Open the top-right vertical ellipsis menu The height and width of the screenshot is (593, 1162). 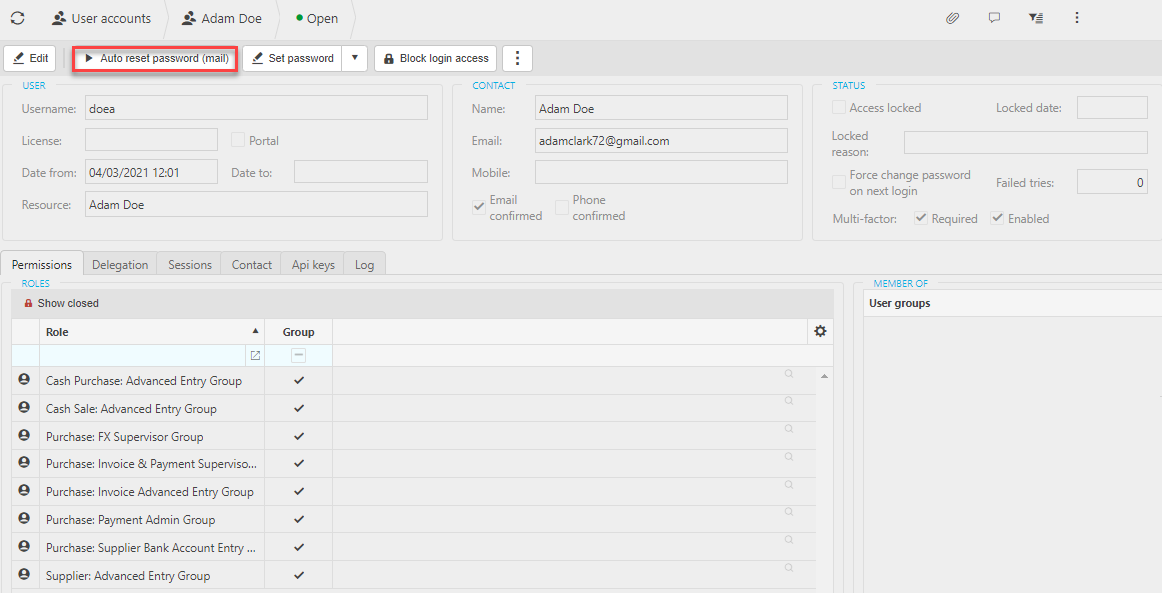[1077, 18]
